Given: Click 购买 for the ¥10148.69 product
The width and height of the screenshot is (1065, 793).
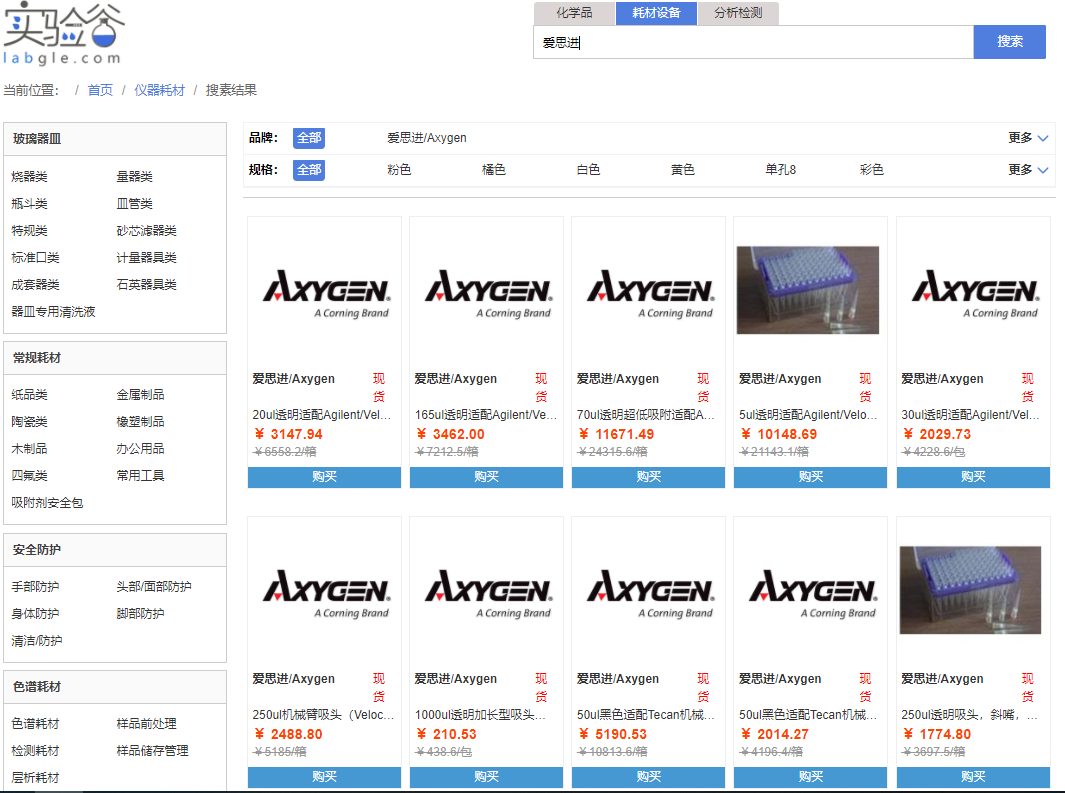Looking at the screenshot, I should 810,477.
